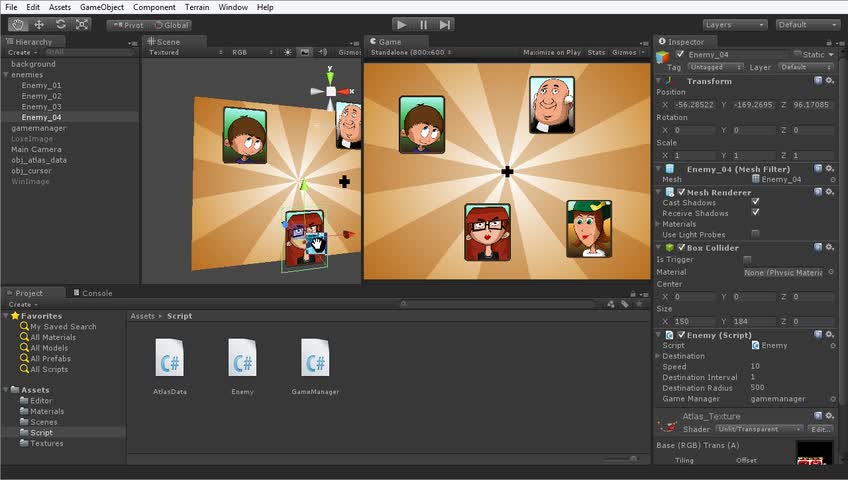
Task: Click the Step frame button
Action: (445, 24)
